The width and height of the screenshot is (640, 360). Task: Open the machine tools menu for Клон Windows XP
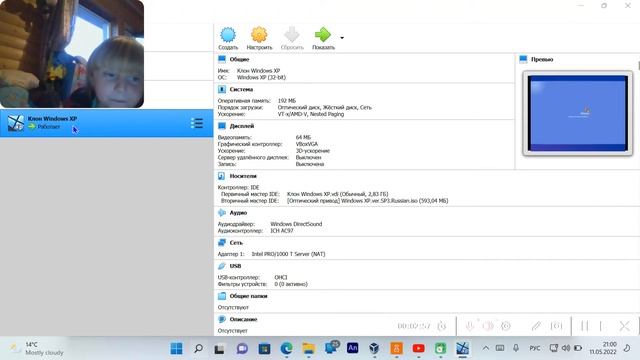[197, 123]
